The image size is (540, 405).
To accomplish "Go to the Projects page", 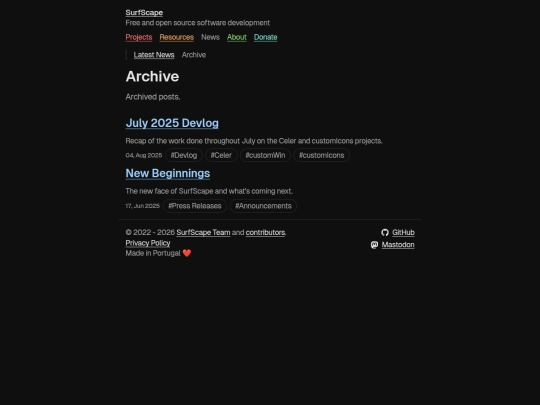I will tap(139, 37).
